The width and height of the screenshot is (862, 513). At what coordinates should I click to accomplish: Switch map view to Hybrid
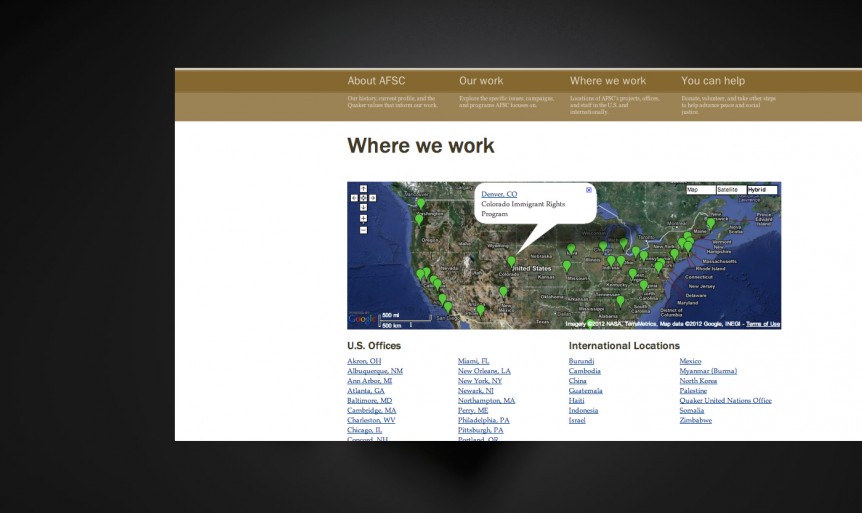click(x=762, y=190)
